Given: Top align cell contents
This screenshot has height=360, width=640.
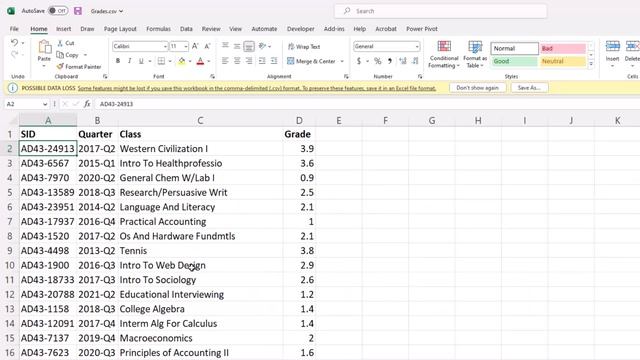Looking at the screenshot, I should [x=225, y=46].
